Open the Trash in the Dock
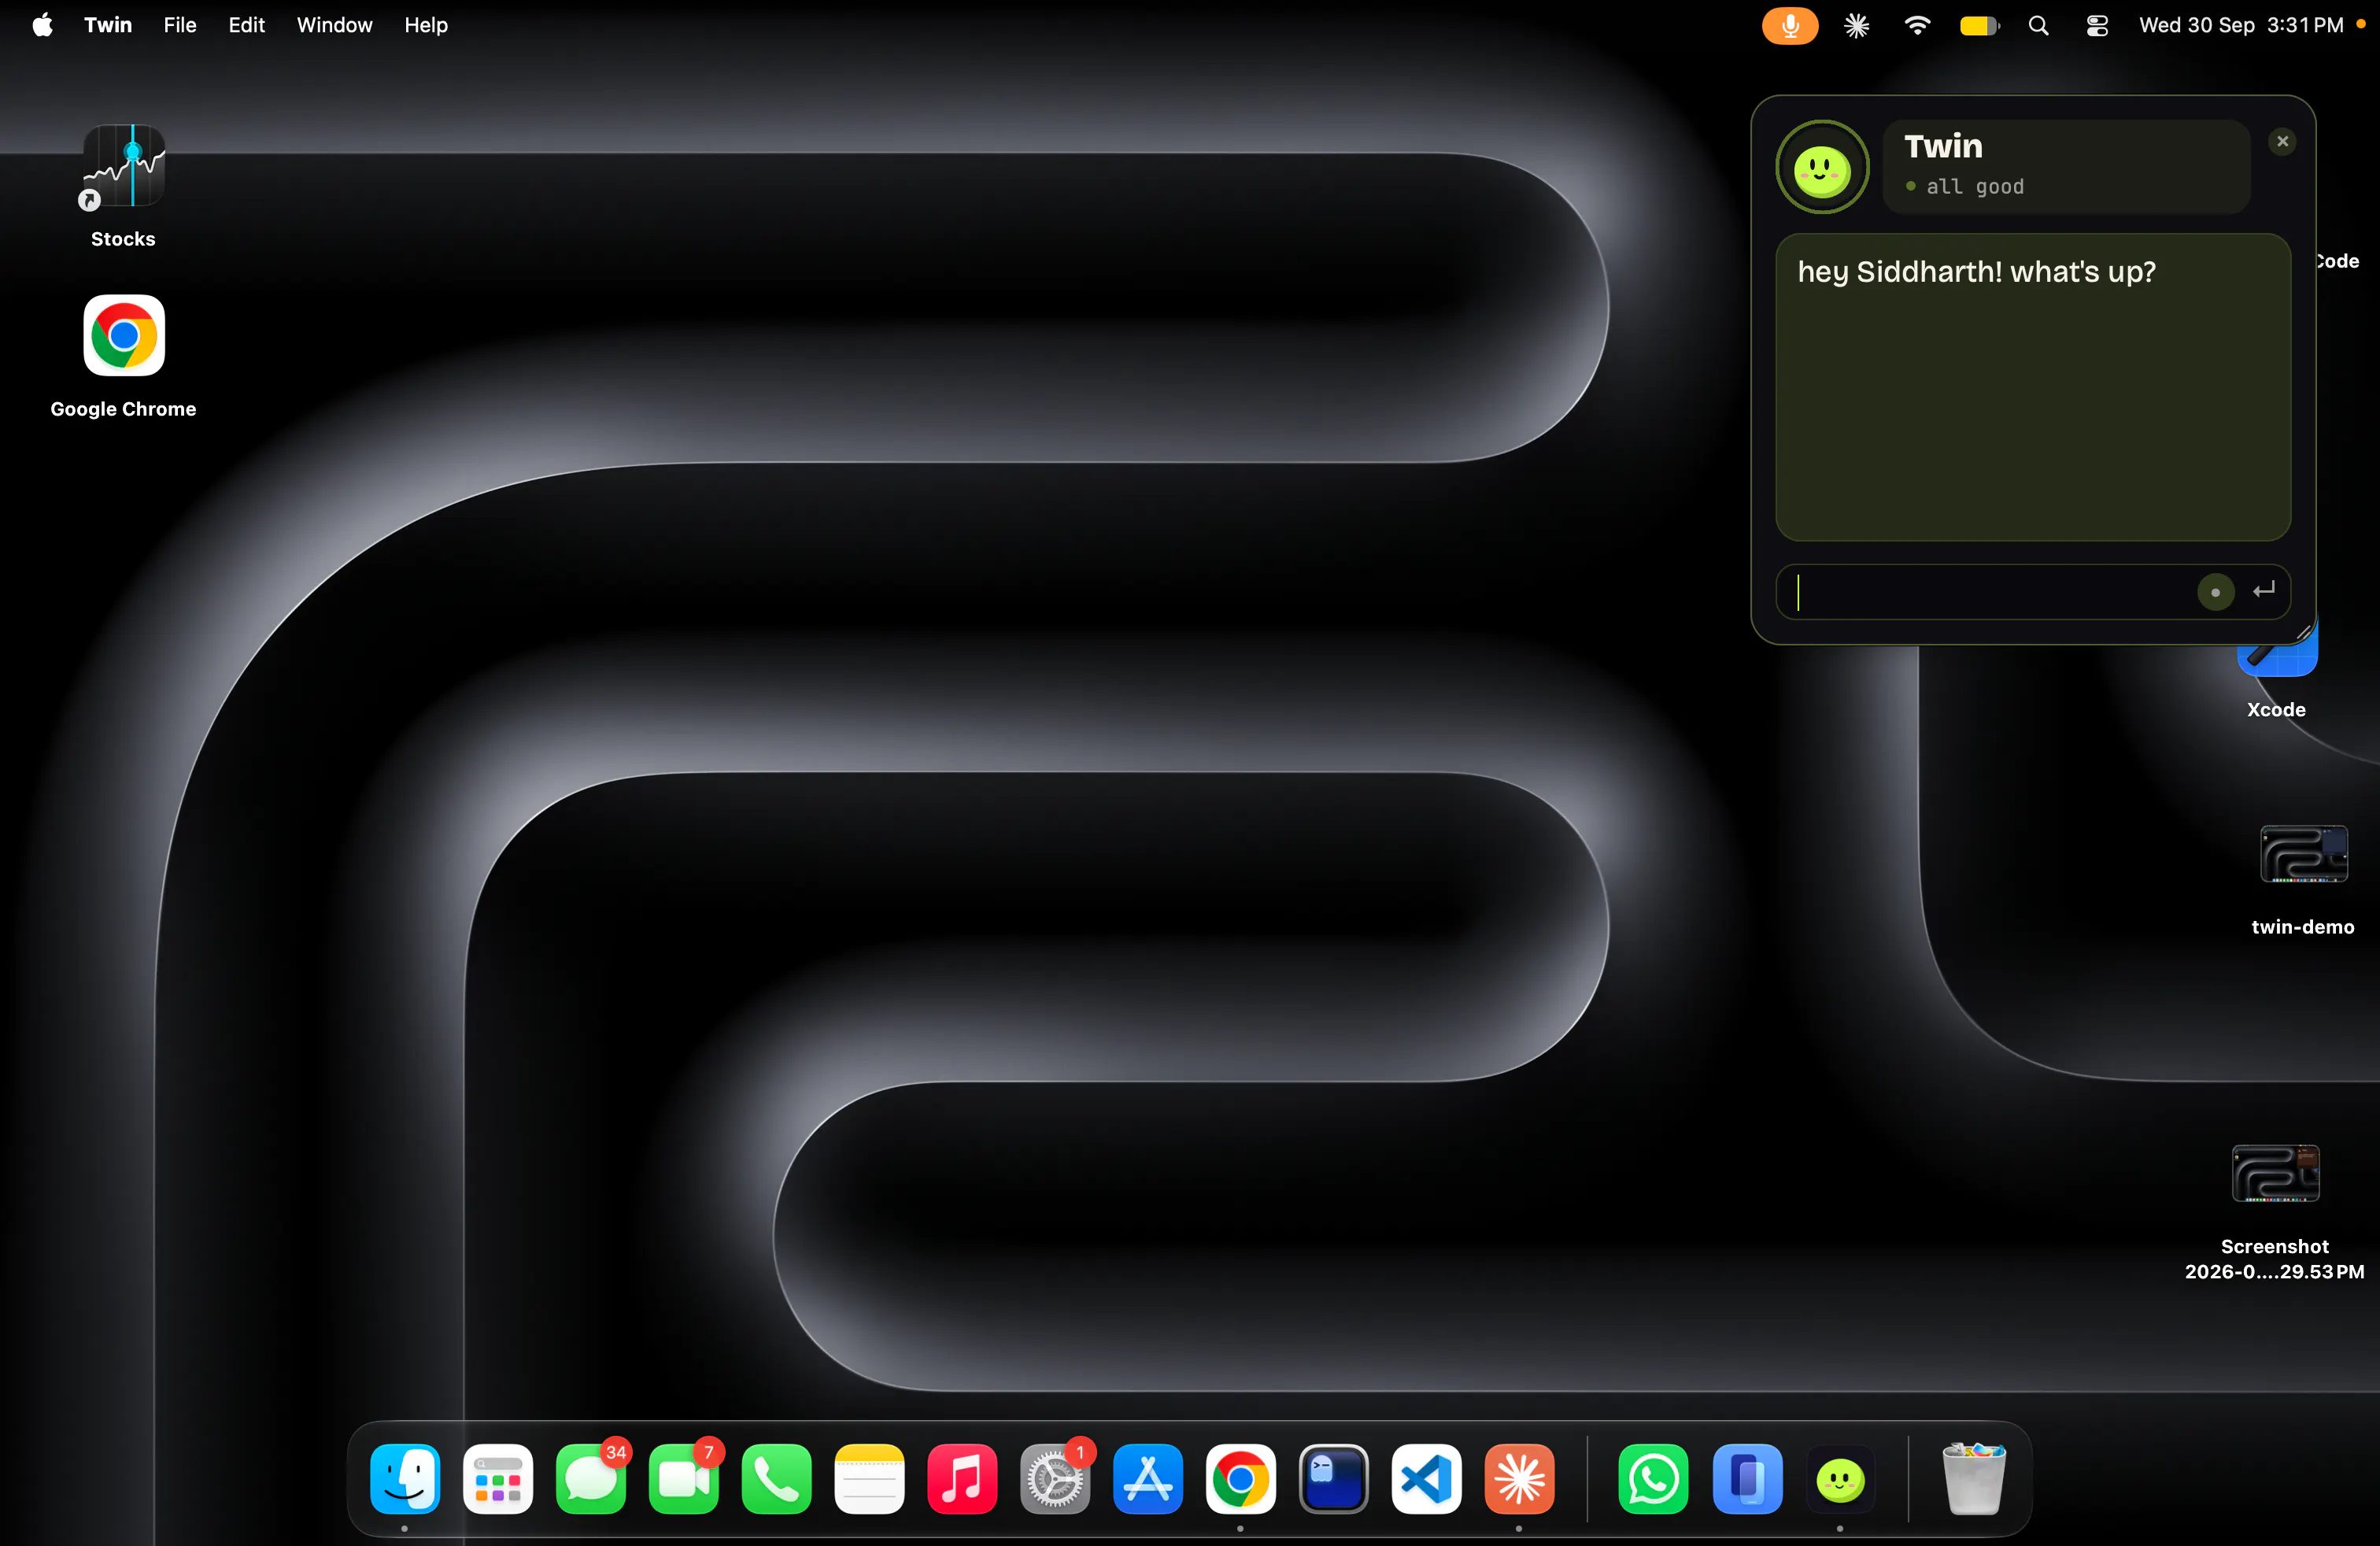This screenshot has height=1546, width=2380. (1973, 1478)
